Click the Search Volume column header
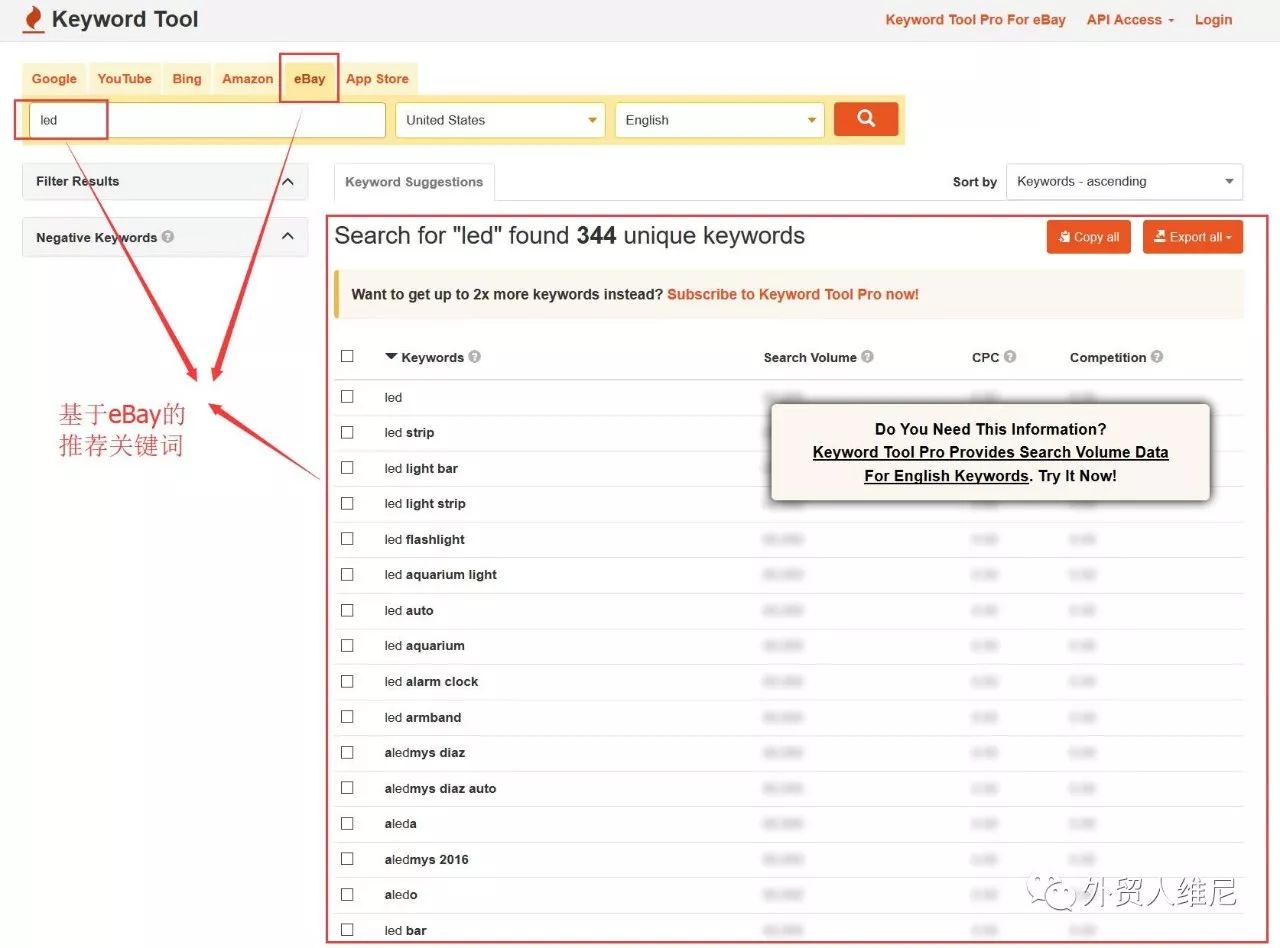This screenshot has width=1280, height=948. click(x=810, y=357)
